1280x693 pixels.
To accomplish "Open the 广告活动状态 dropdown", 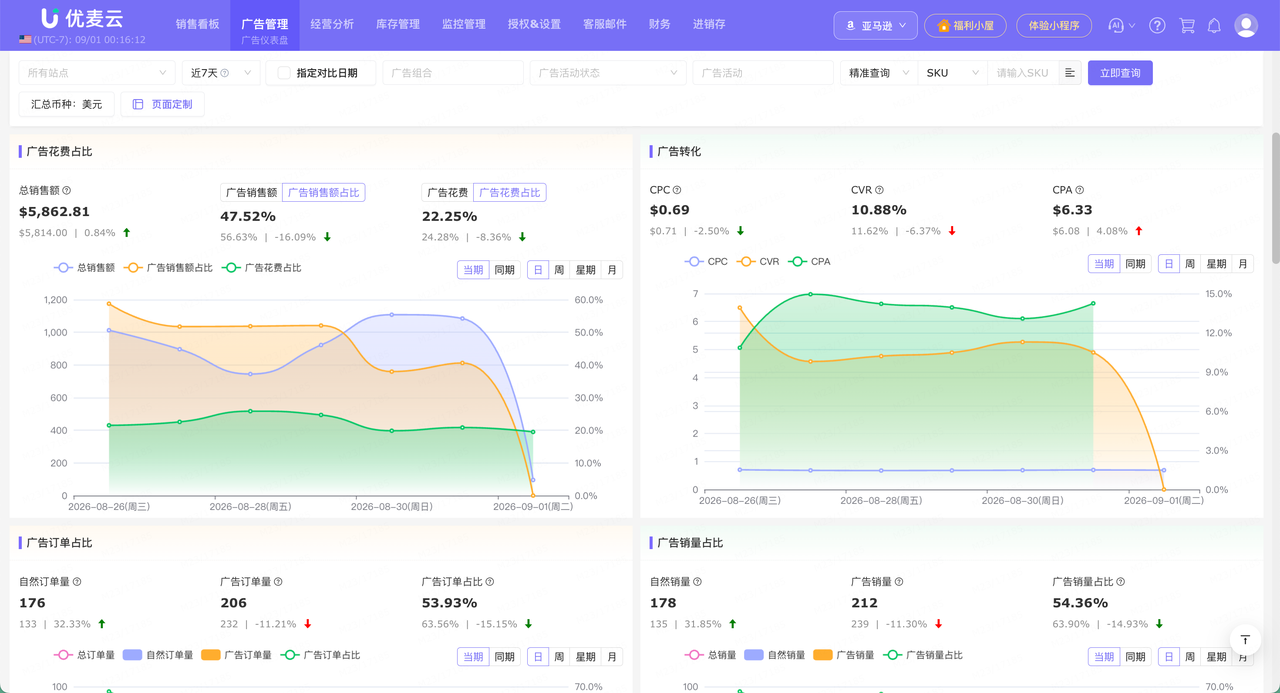I will (x=608, y=73).
